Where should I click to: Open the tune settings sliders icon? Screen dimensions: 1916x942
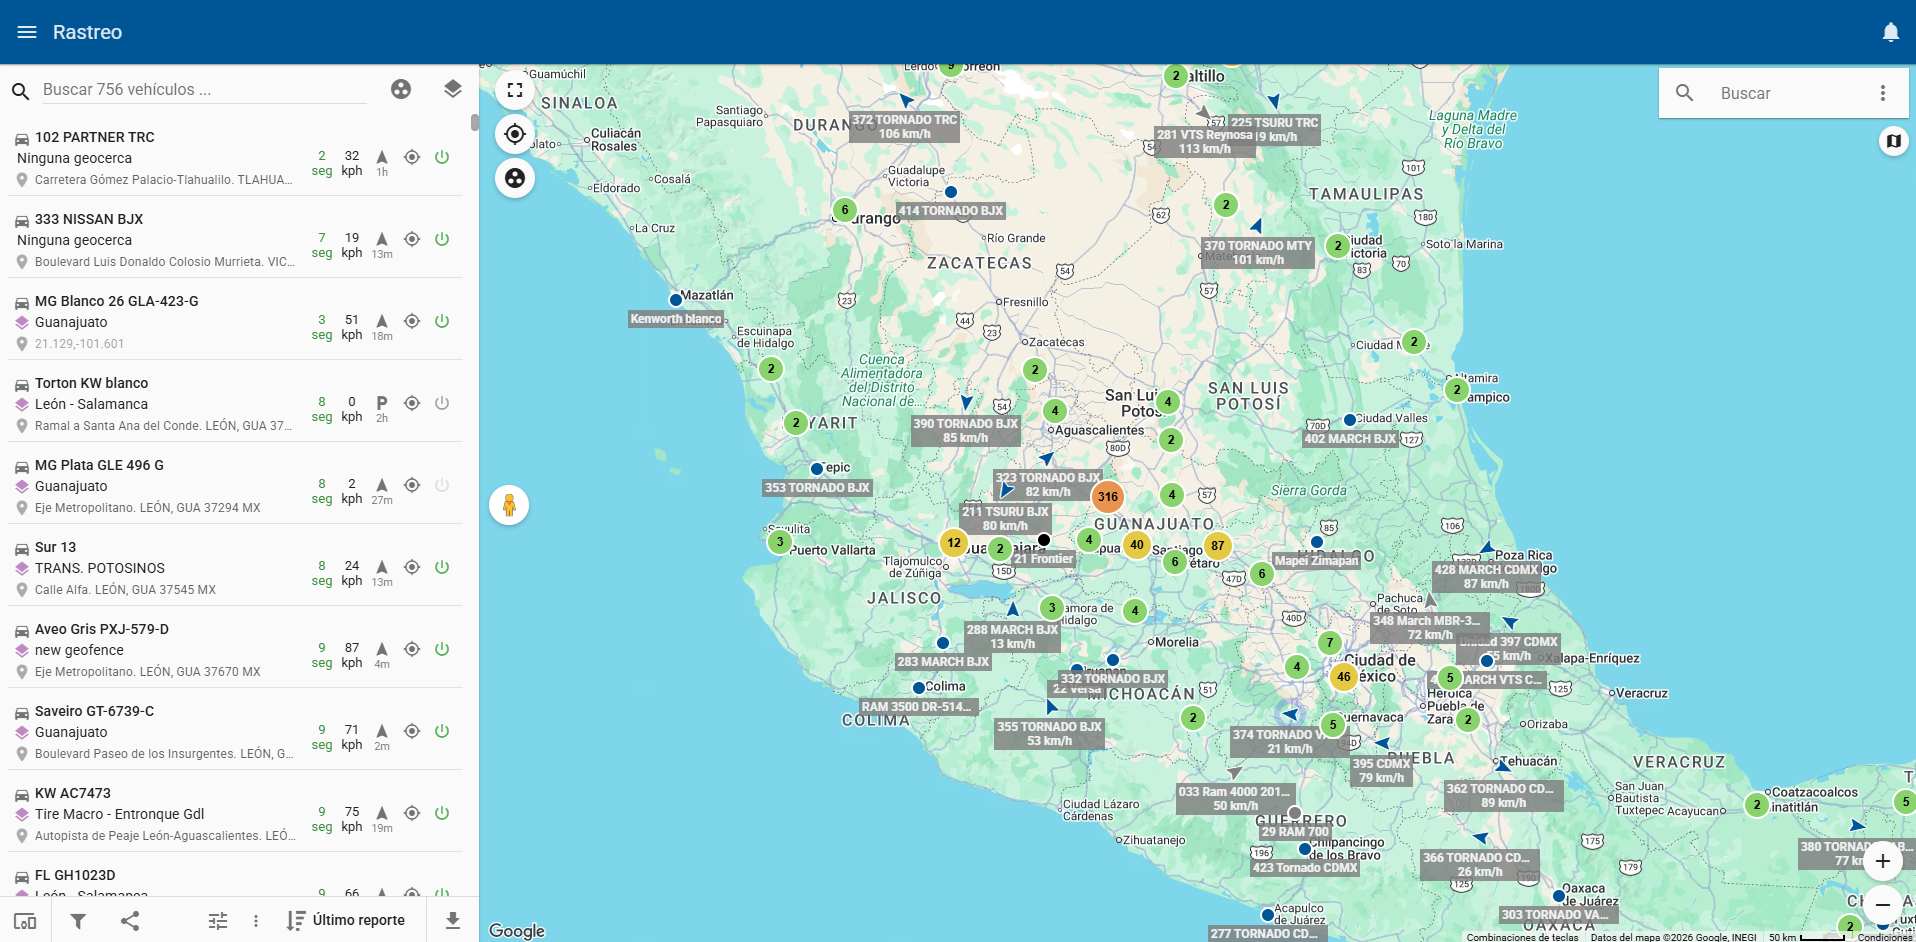218,921
